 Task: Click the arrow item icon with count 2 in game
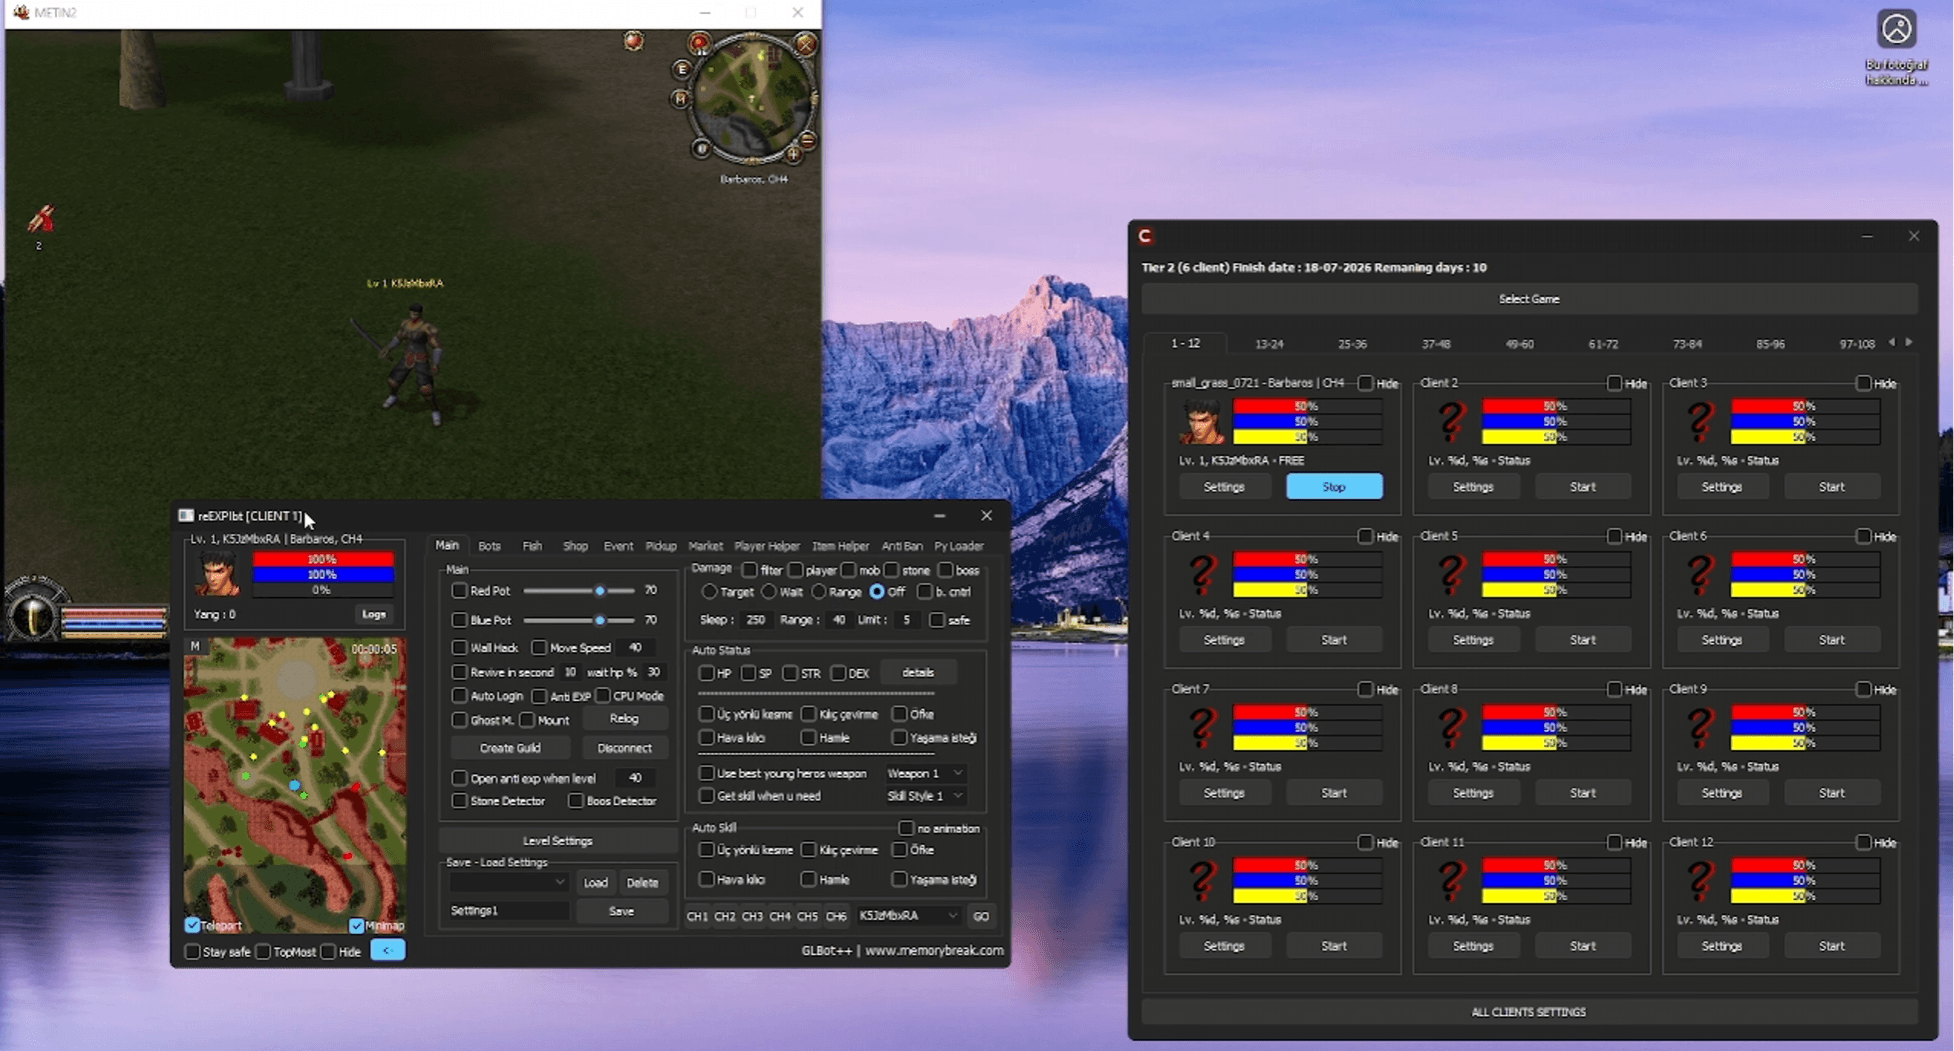(x=41, y=218)
